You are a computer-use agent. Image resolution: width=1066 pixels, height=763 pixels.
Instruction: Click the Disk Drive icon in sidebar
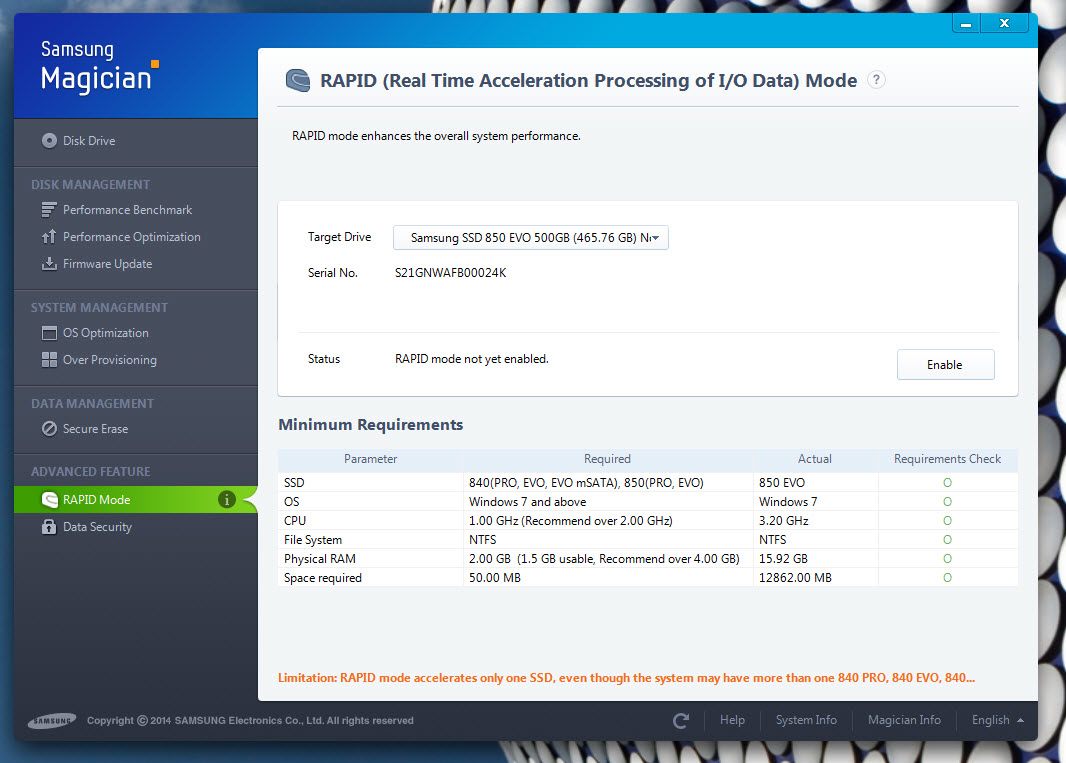[x=49, y=141]
